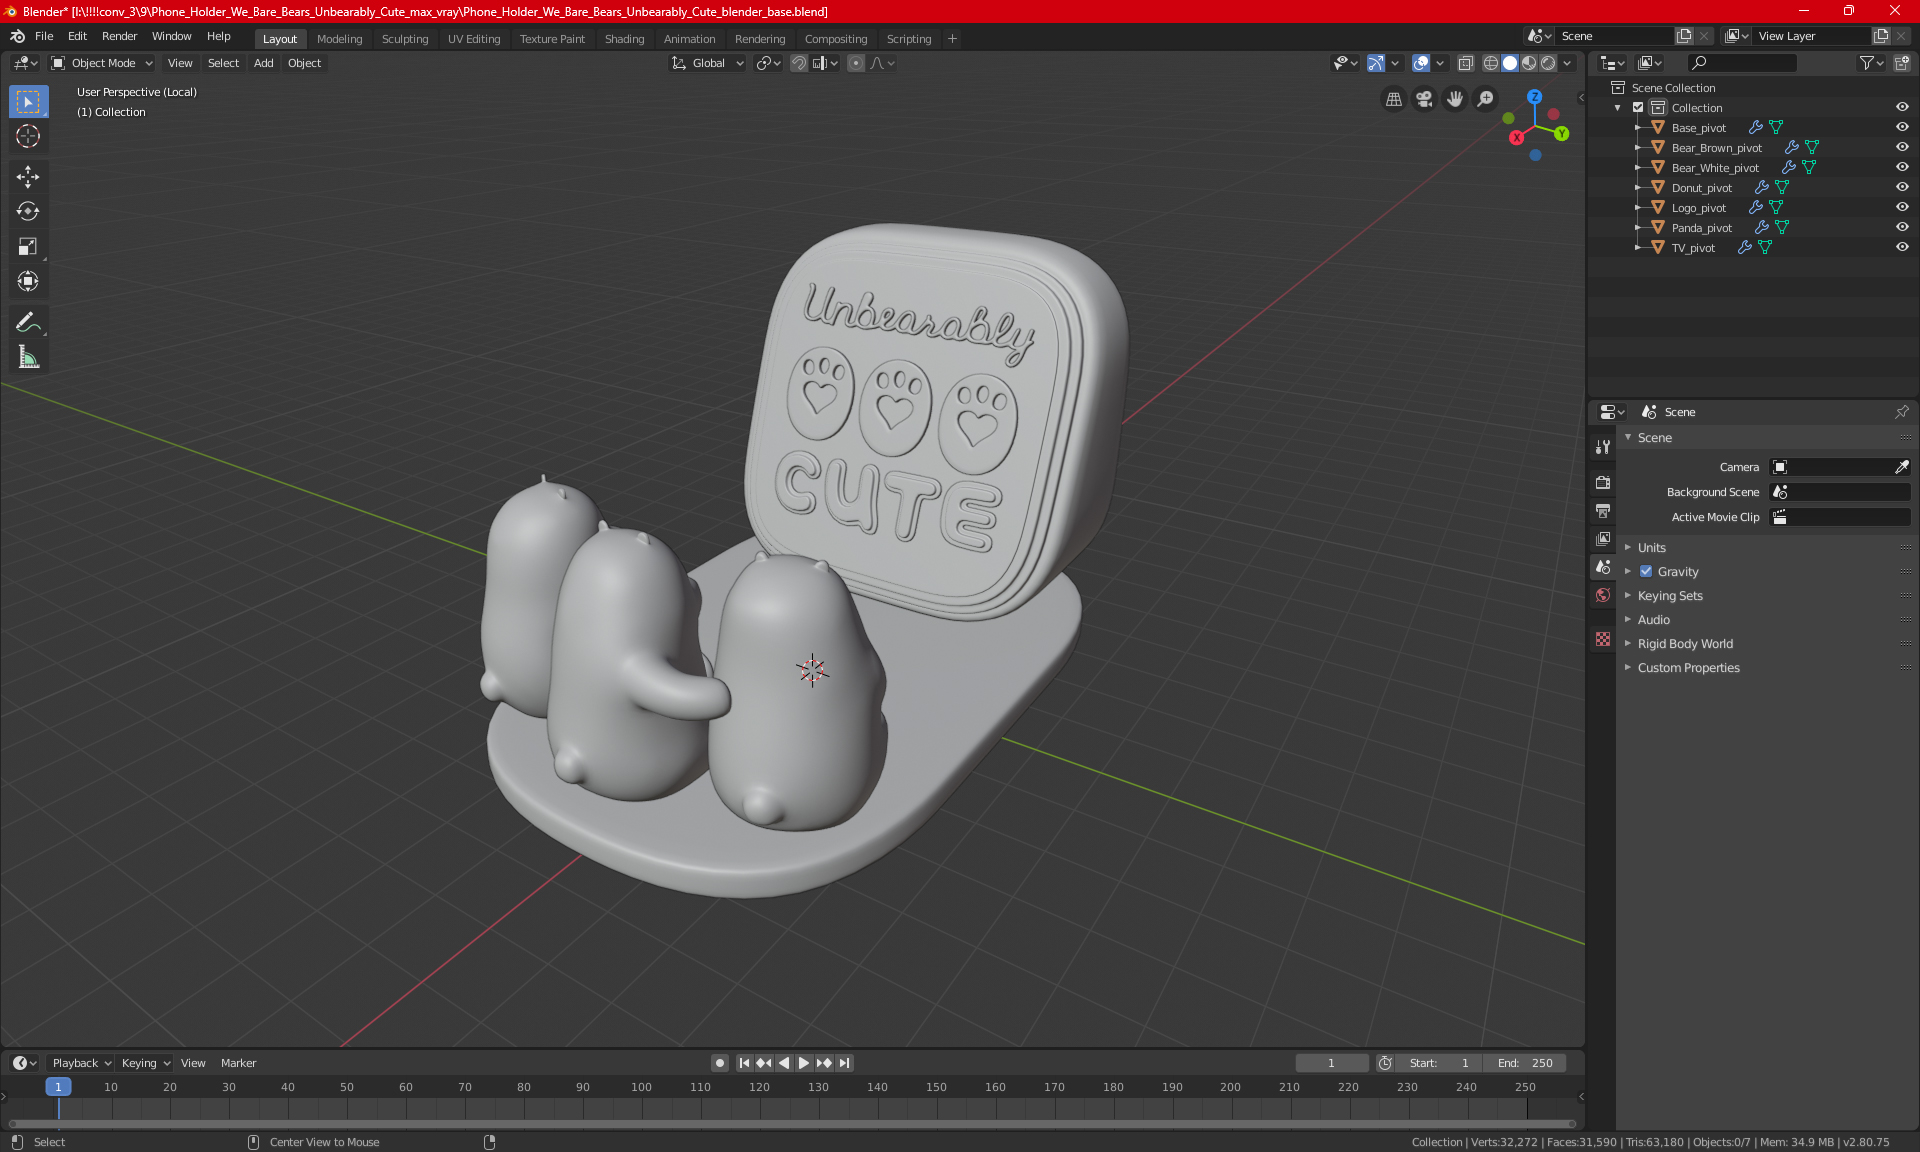Open the Tool properties tab
This screenshot has height=1152, width=1920.
click(x=1603, y=447)
